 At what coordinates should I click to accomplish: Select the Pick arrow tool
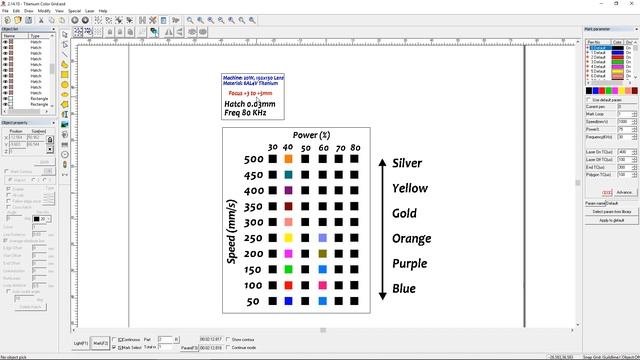(x=64, y=35)
